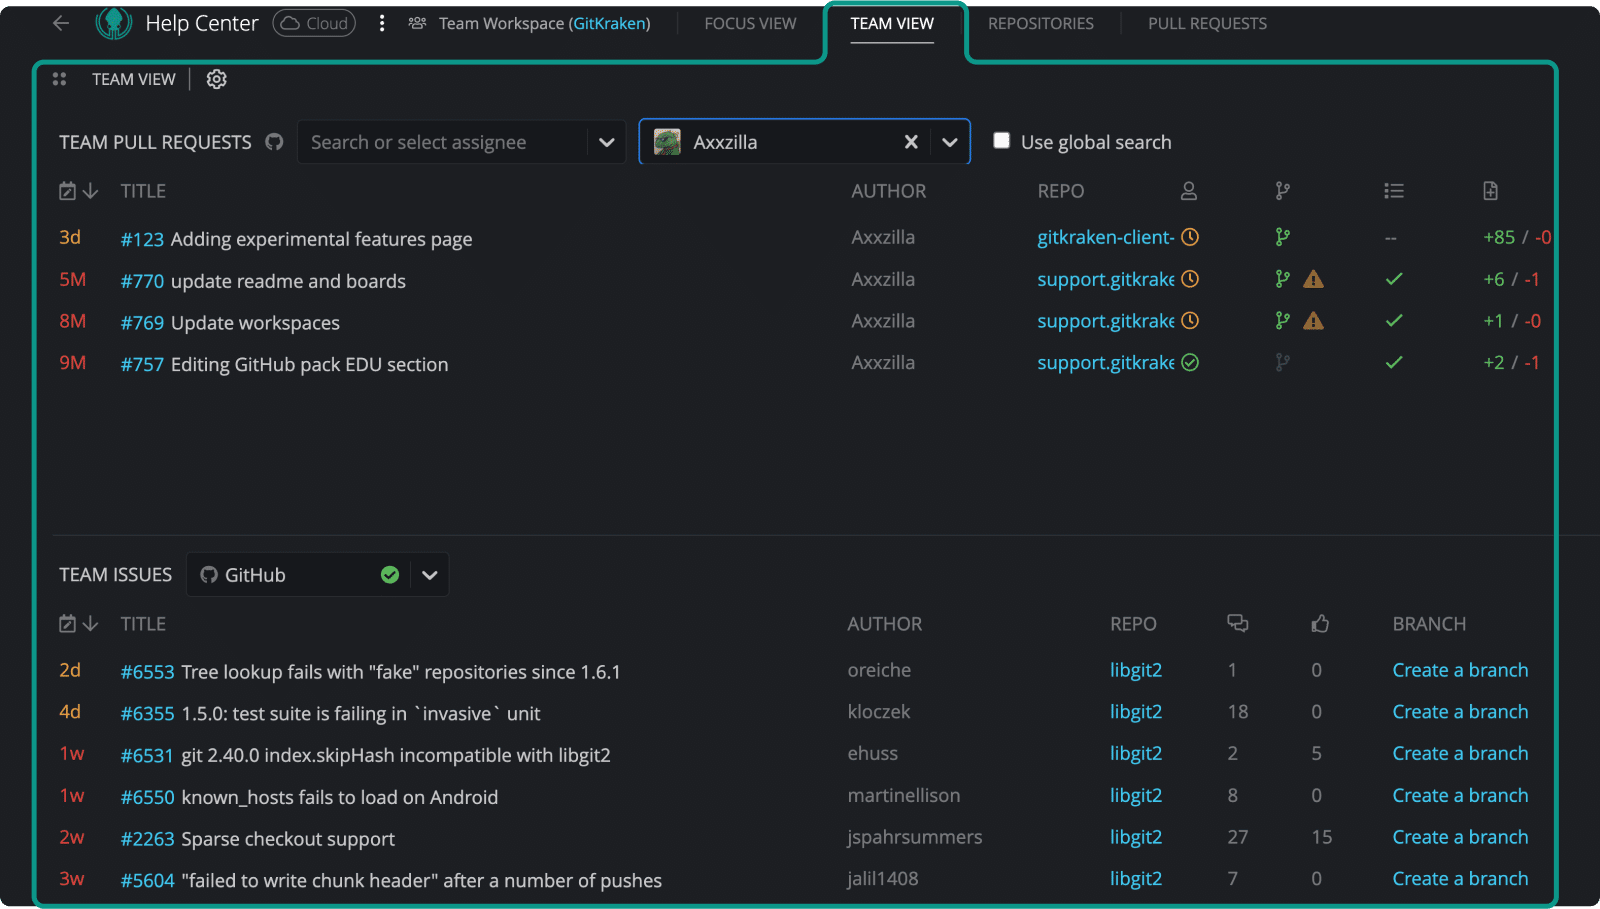Image resolution: width=1600 pixels, height=909 pixels.
Task: Click warning triangle on PR #770 row
Action: (1313, 279)
